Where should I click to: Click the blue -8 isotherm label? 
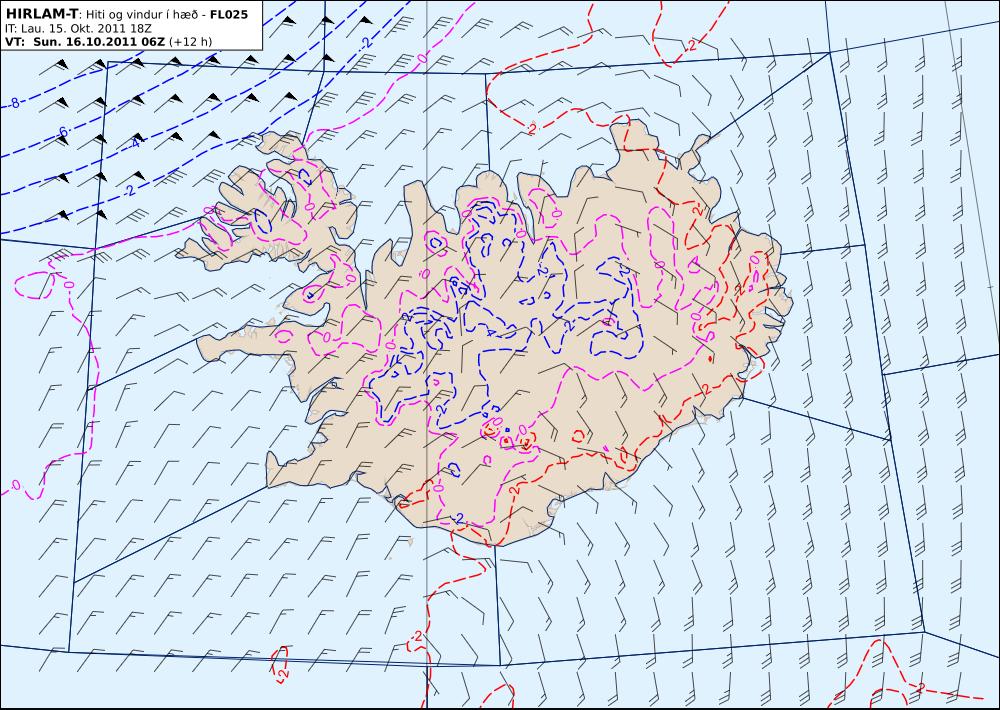click(14, 102)
